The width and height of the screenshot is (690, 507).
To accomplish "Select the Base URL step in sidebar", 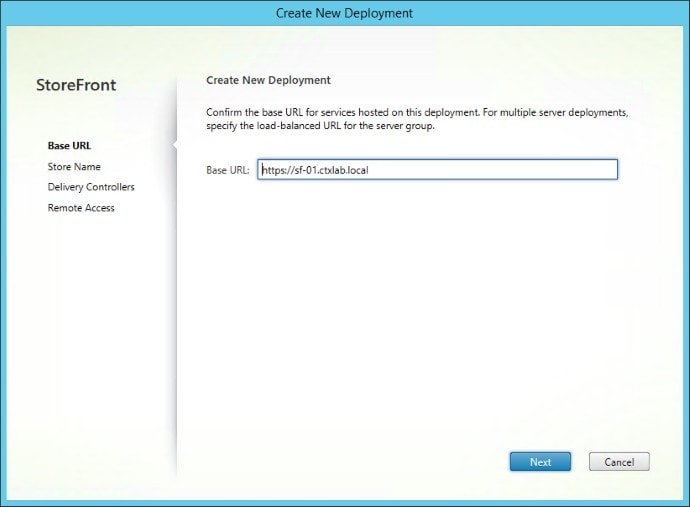I will tap(69, 146).
